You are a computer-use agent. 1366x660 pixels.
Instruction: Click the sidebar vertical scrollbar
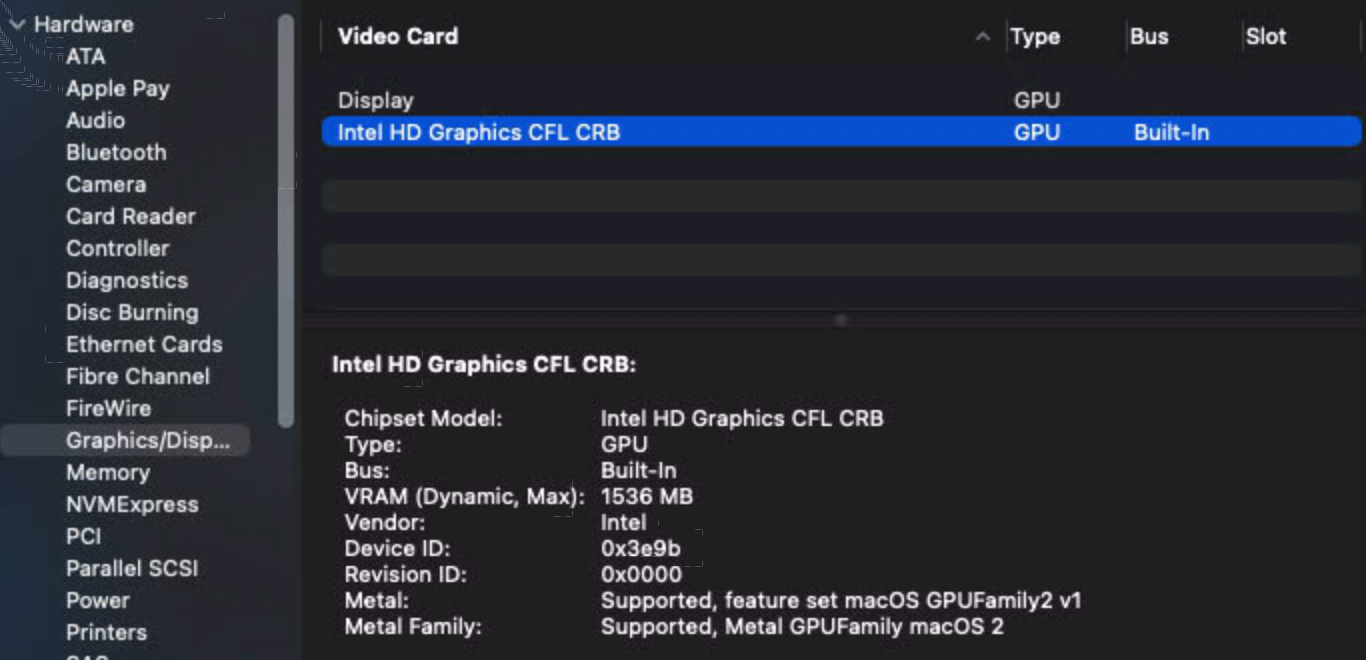286,220
